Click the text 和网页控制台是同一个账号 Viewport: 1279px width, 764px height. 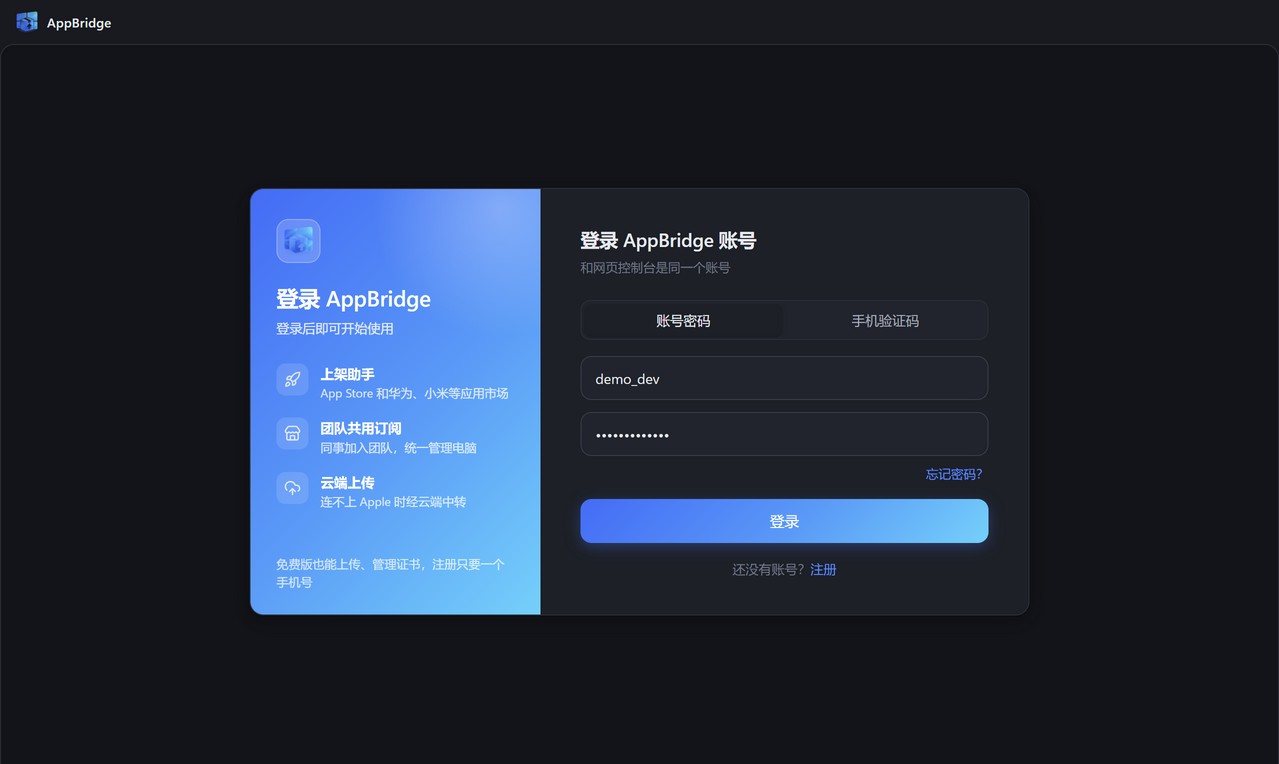click(x=655, y=268)
